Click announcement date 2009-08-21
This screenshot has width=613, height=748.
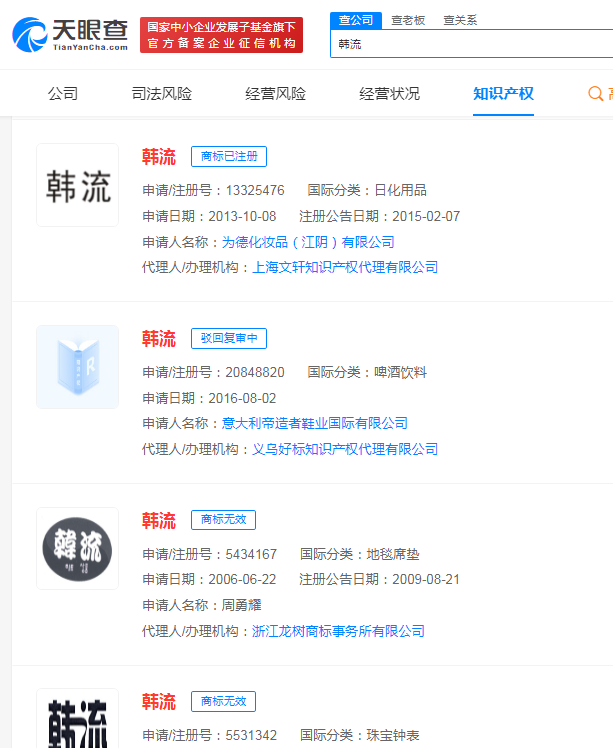pyautogui.click(x=426, y=580)
